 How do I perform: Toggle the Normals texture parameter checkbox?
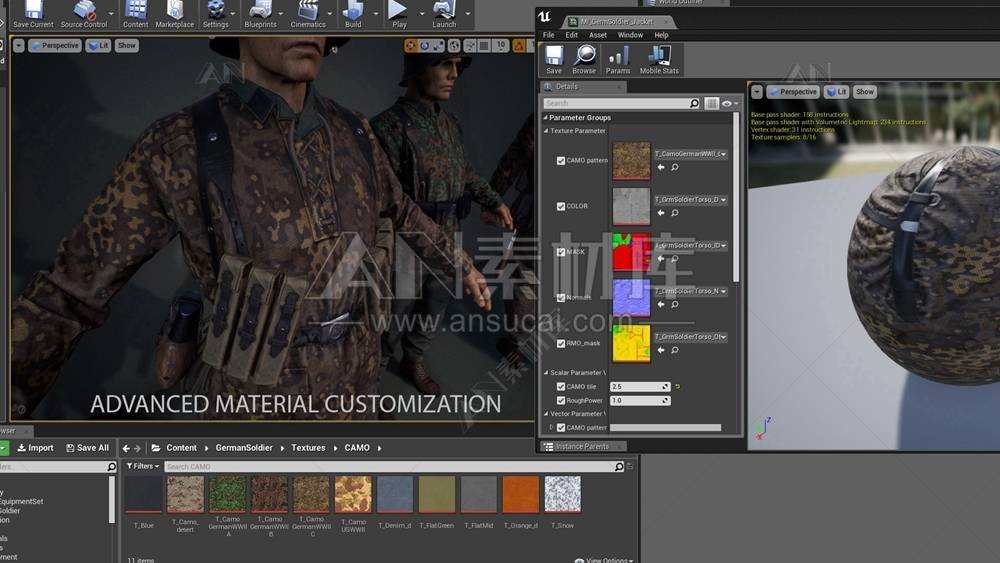click(561, 298)
